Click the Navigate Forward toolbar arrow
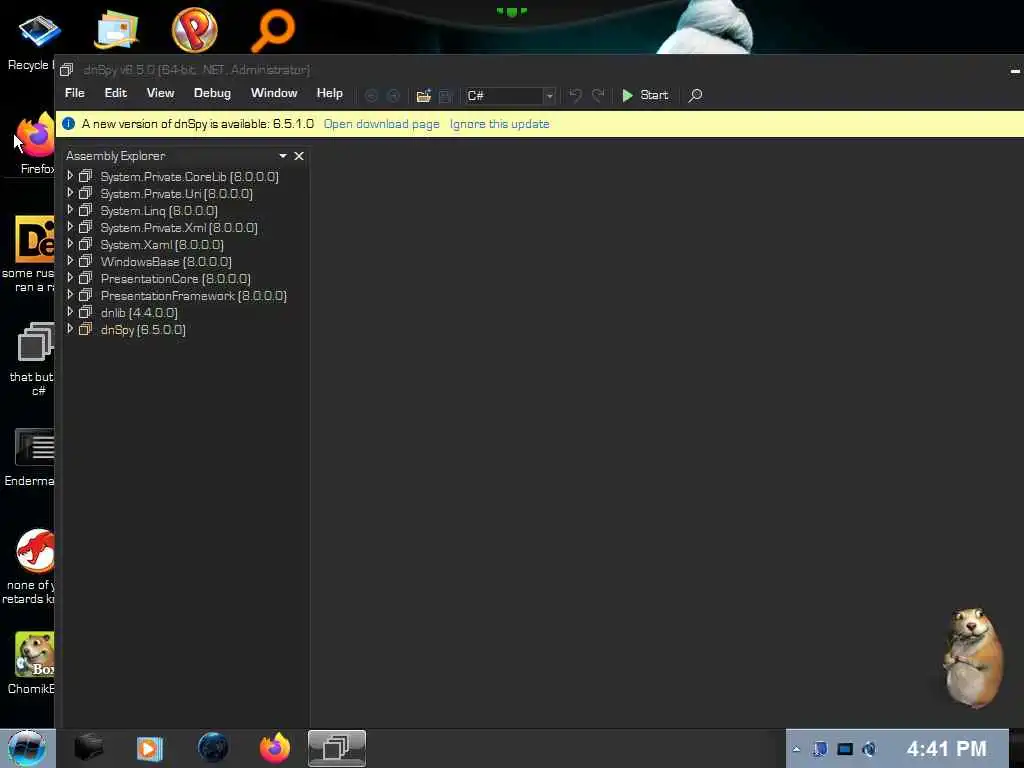This screenshot has width=1024, height=768. [x=393, y=95]
